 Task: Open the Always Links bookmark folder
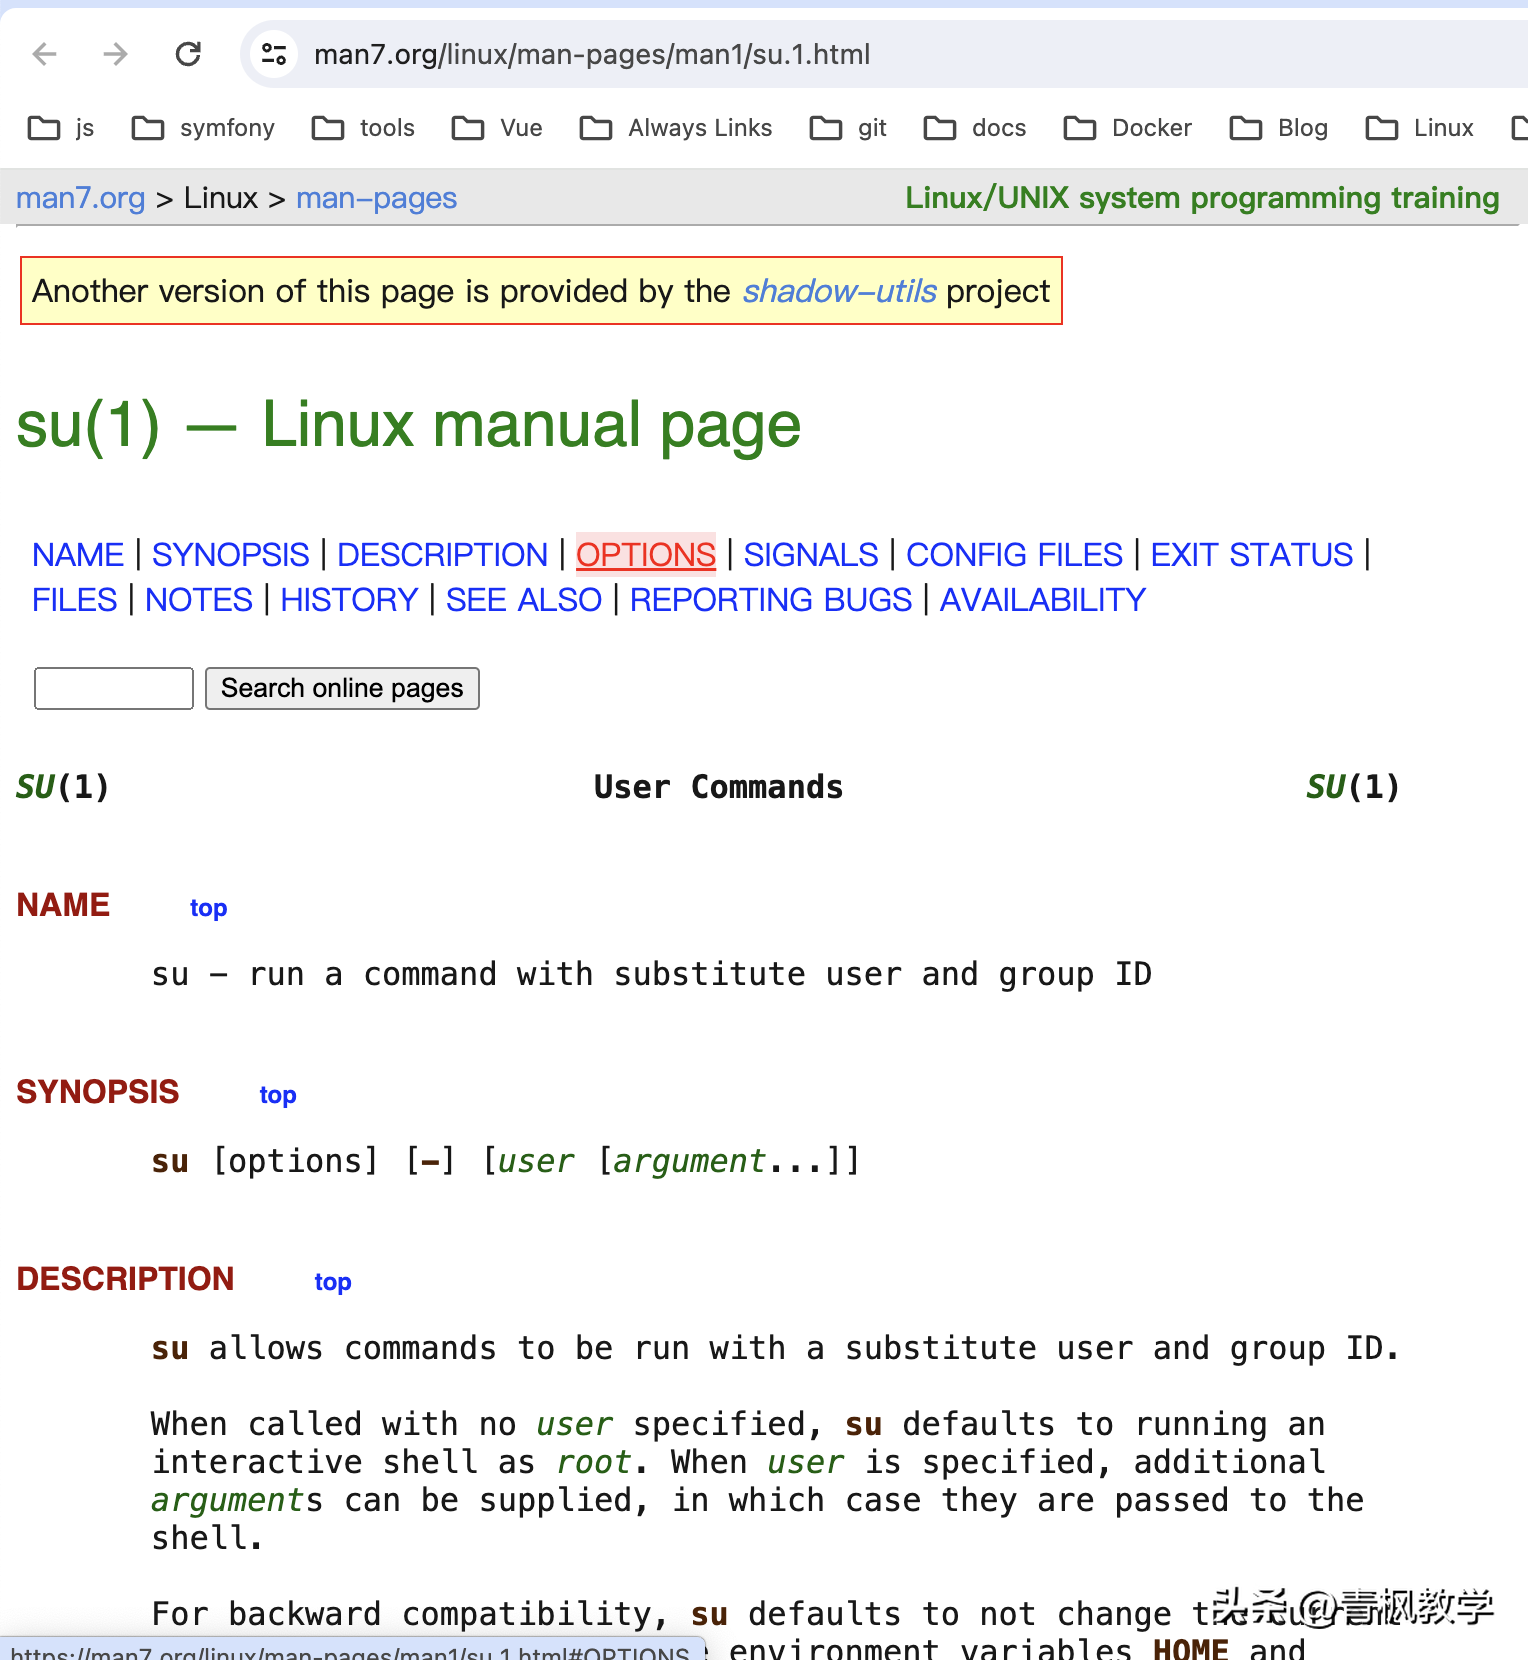pos(676,128)
